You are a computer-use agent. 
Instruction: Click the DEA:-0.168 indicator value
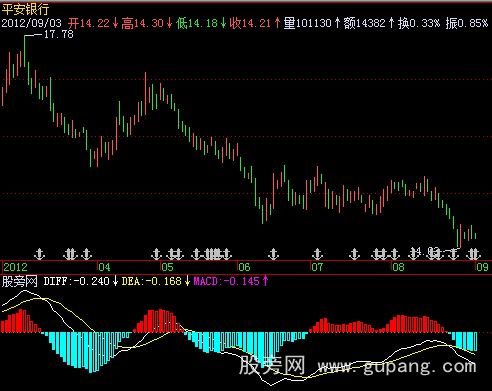click(151, 281)
